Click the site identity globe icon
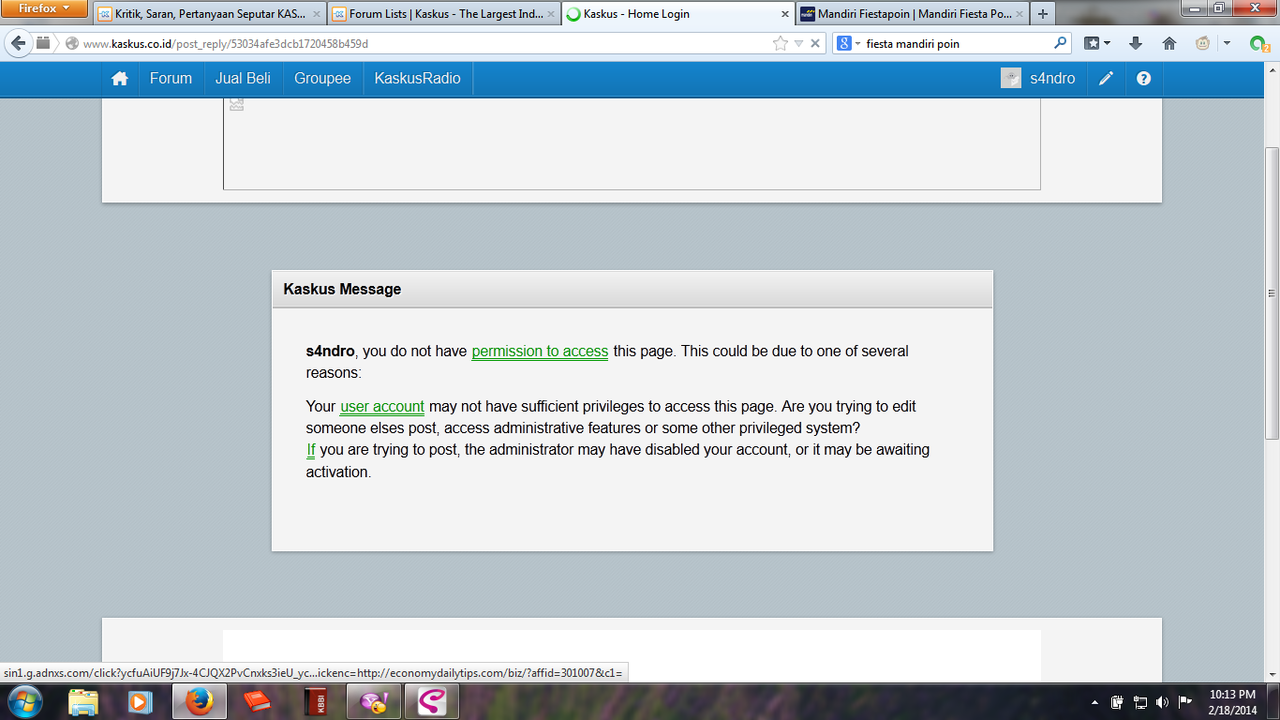Screen dimensions: 1280x720 click(x=72, y=43)
